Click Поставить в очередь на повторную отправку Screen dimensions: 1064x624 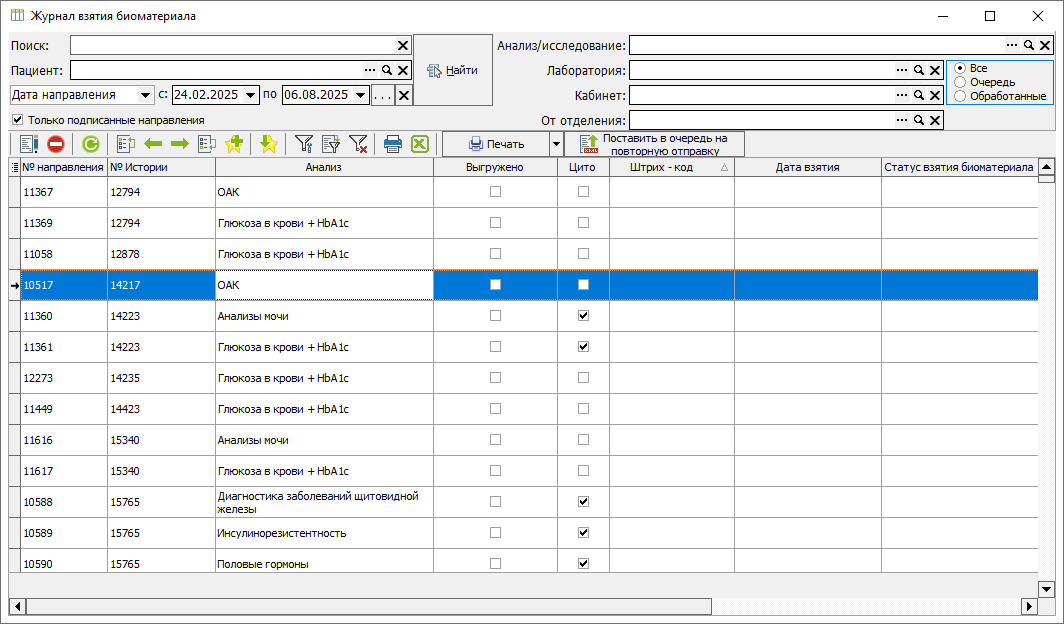(654, 144)
